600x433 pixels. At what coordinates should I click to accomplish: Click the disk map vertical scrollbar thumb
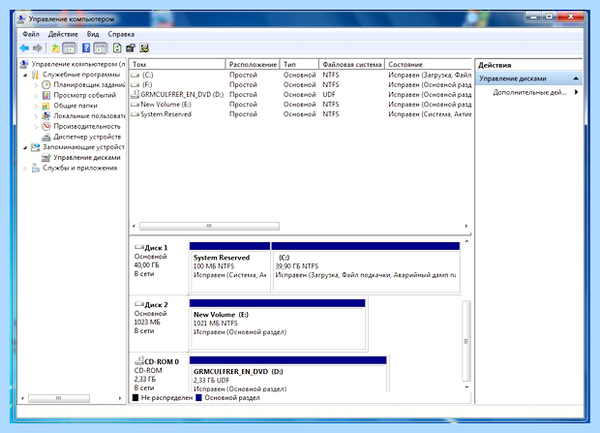[x=466, y=341]
